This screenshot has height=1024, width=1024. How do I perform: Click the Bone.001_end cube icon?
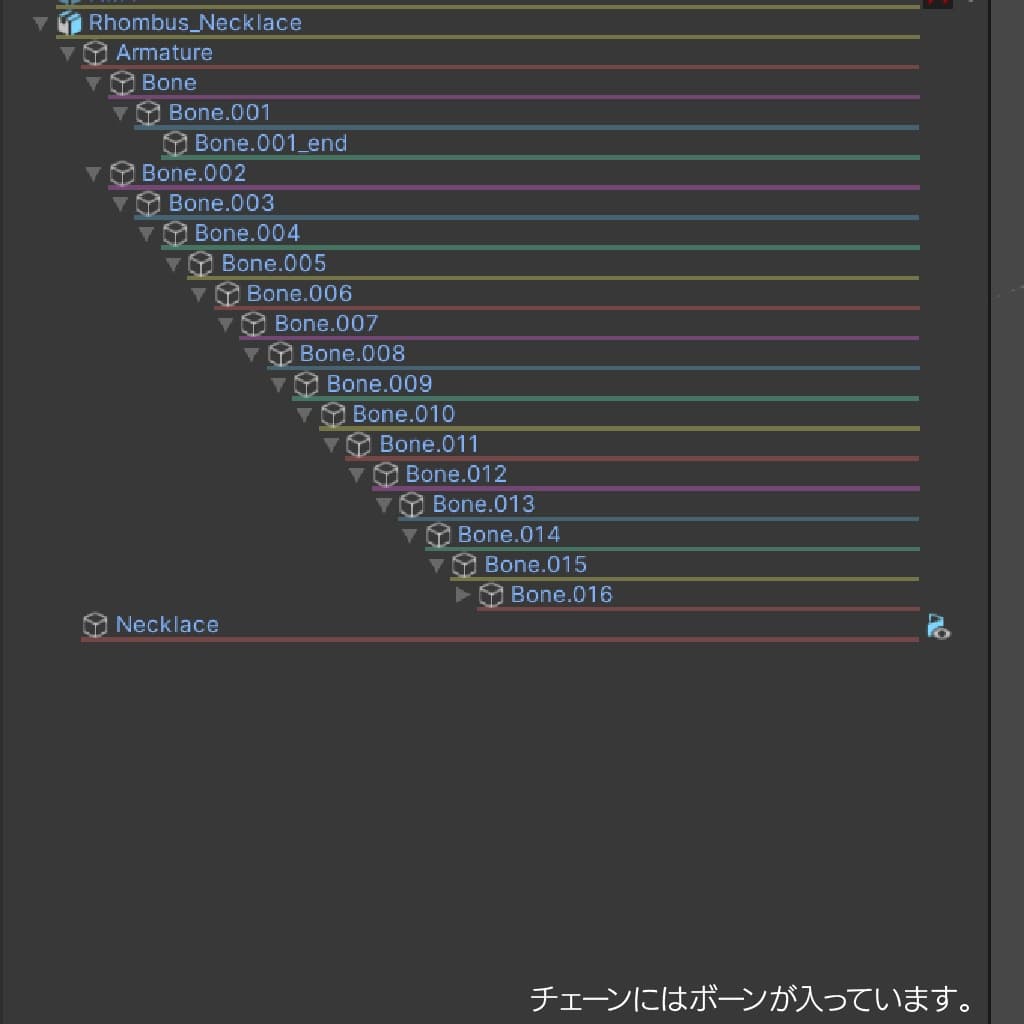(x=176, y=143)
